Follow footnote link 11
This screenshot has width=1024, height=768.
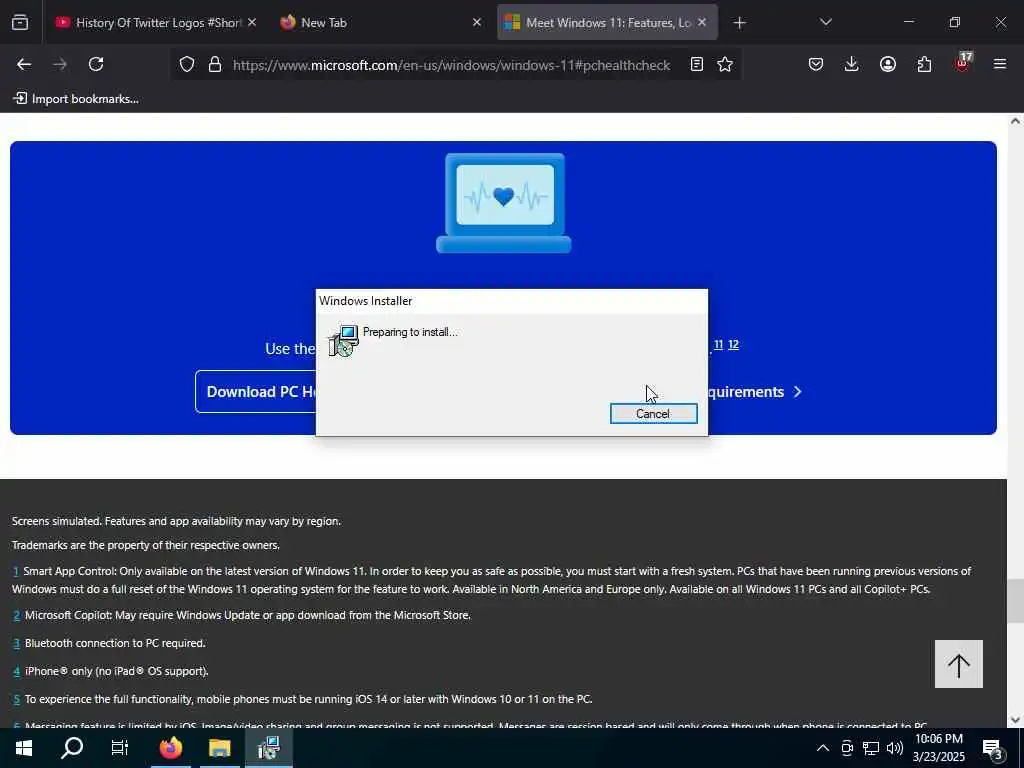718,344
